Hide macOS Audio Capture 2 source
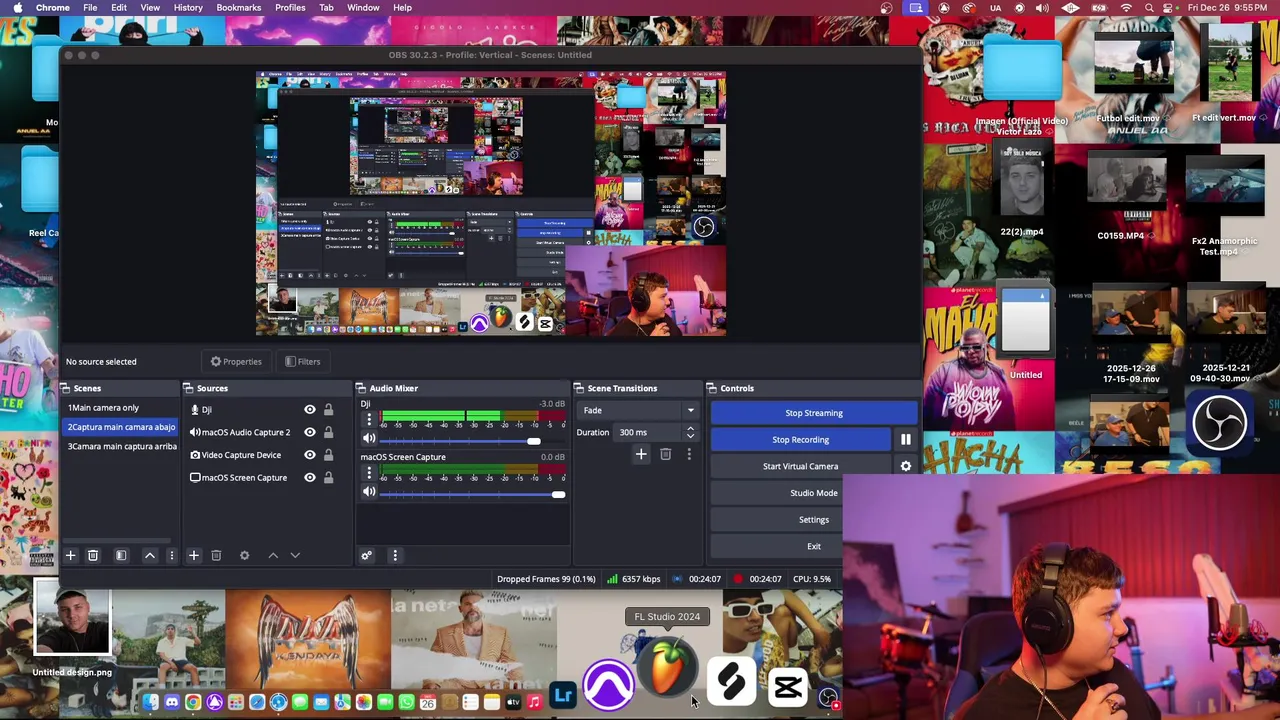The image size is (1280, 720). (310, 432)
